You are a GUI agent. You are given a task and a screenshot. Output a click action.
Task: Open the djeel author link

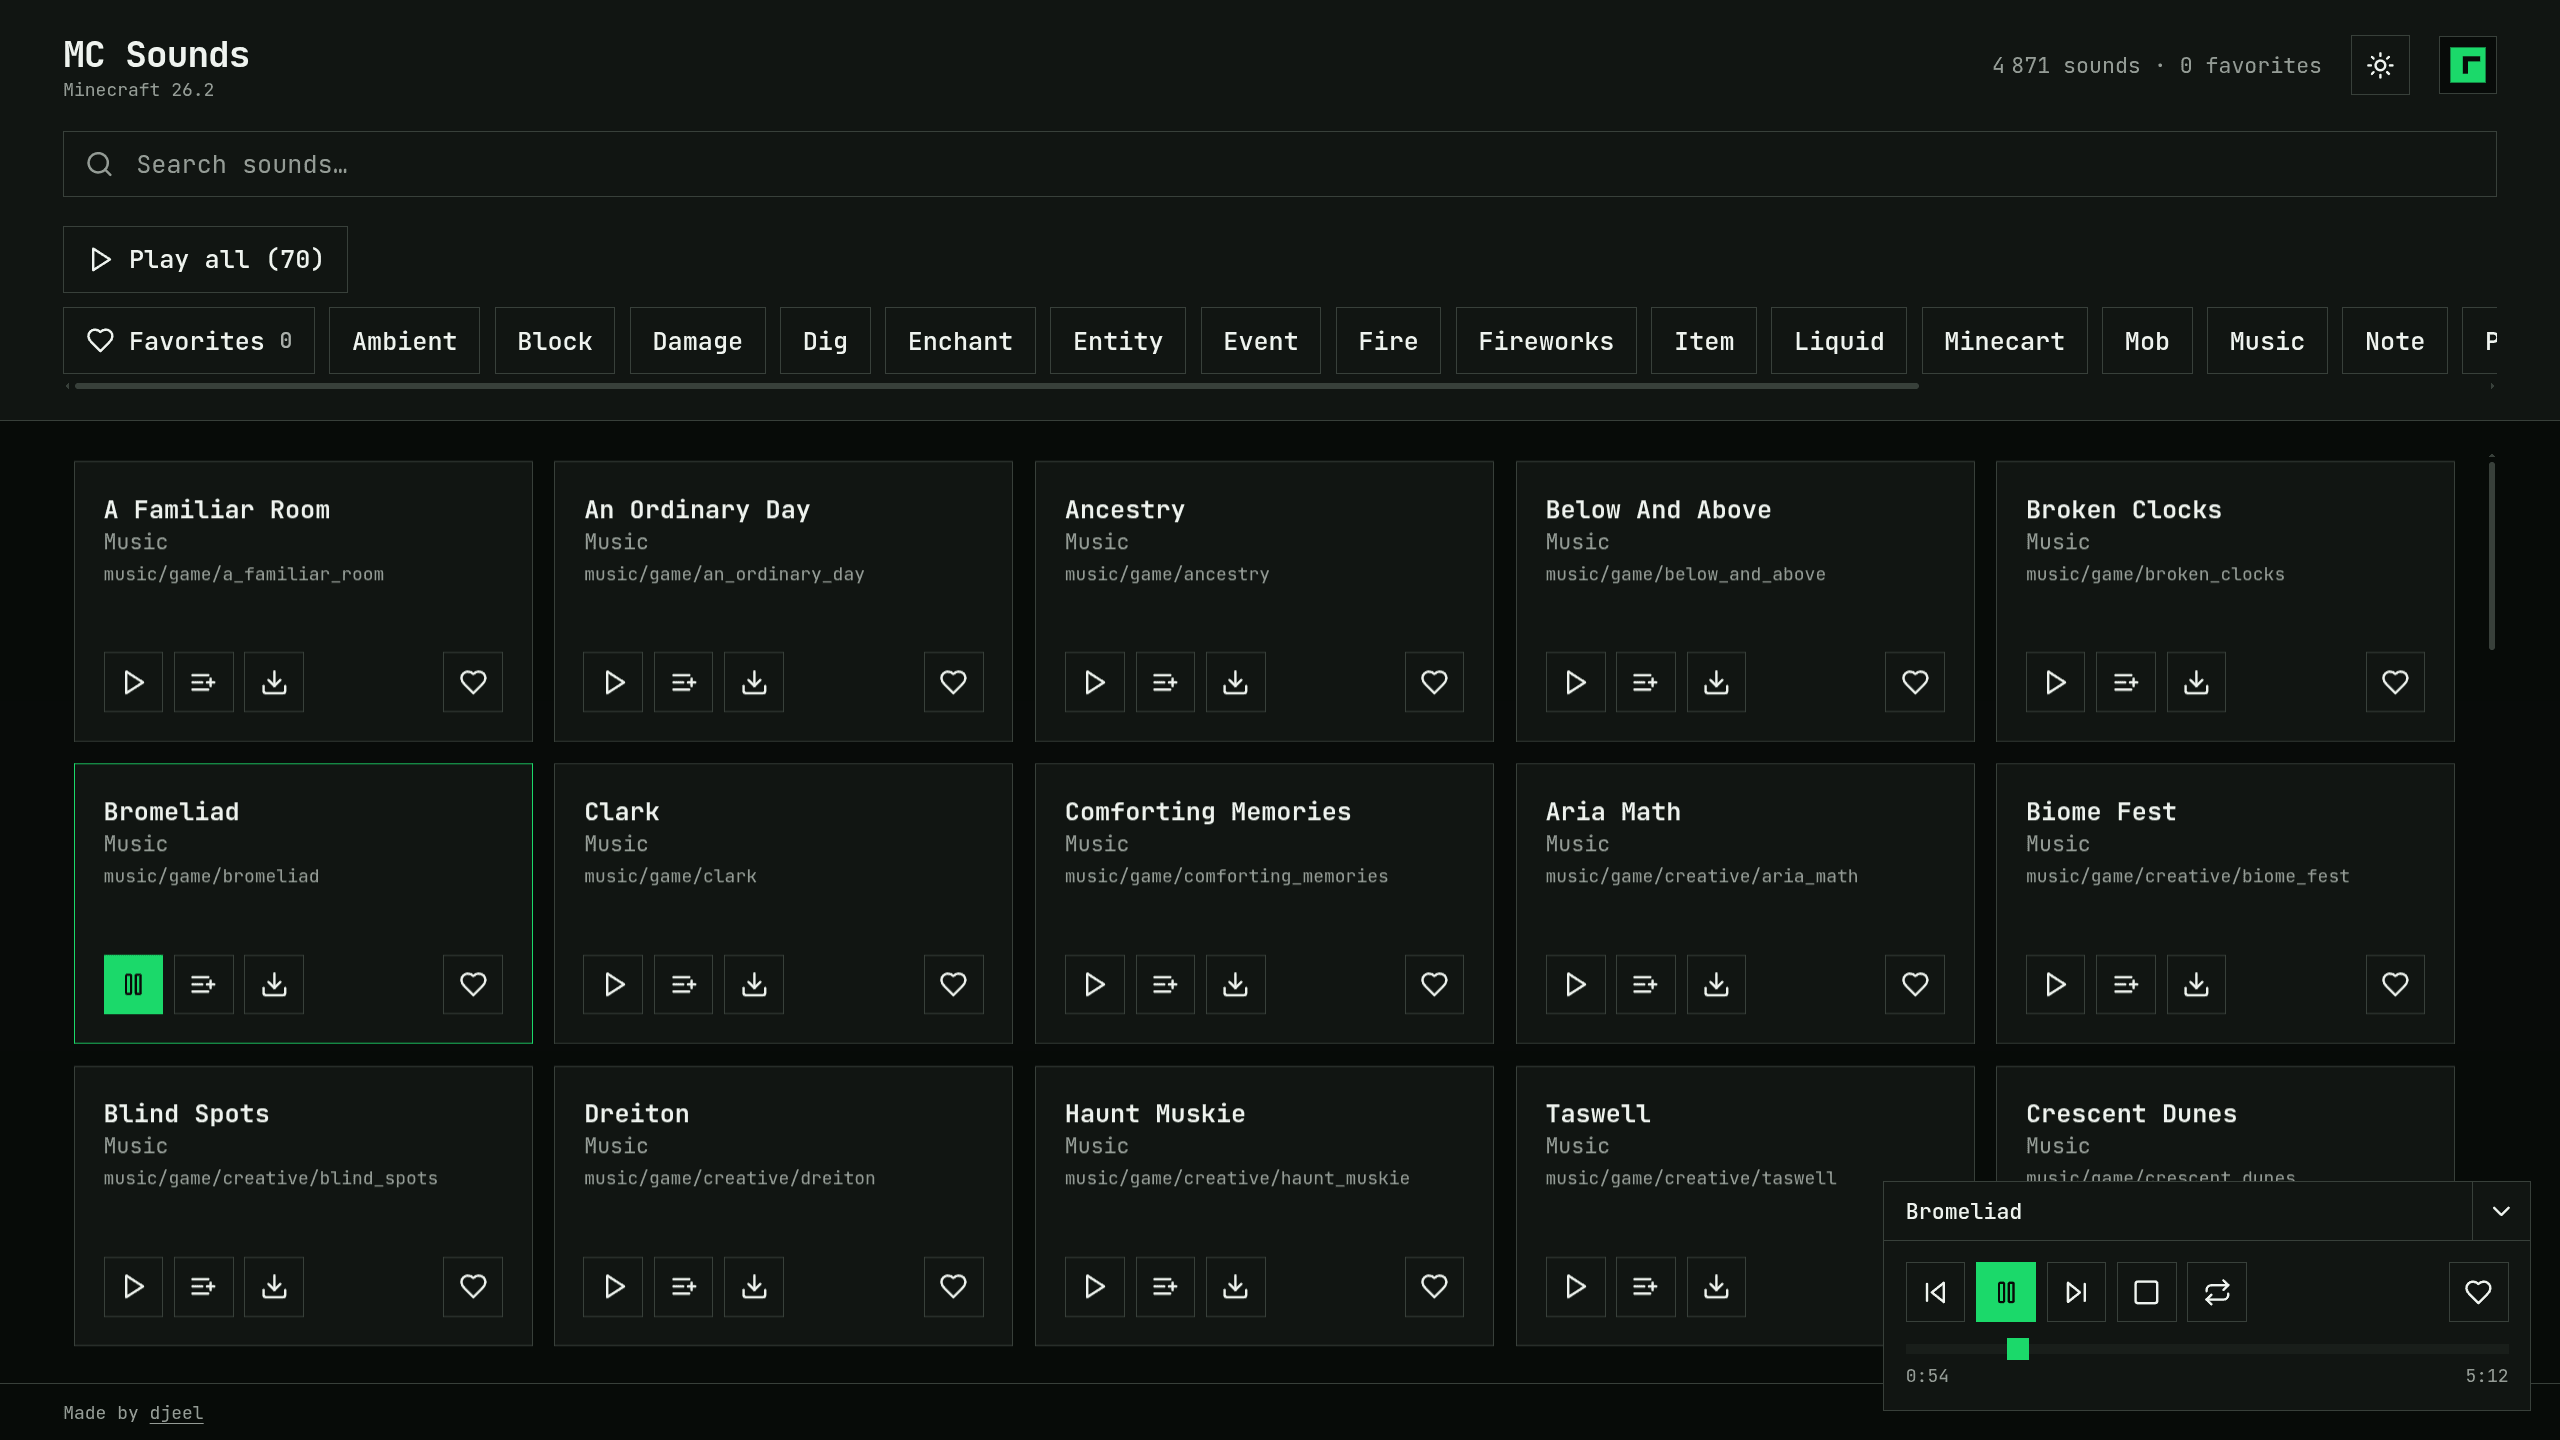[176, 1413]
